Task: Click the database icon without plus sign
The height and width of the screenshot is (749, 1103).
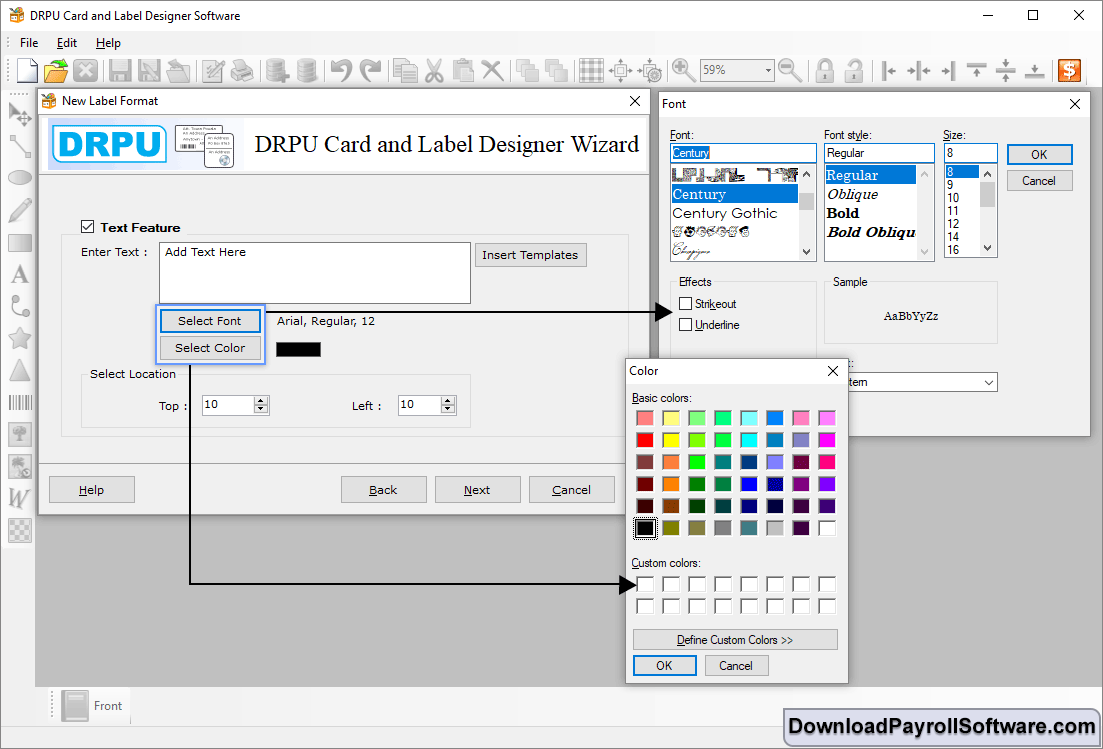Action: point(307,70)
